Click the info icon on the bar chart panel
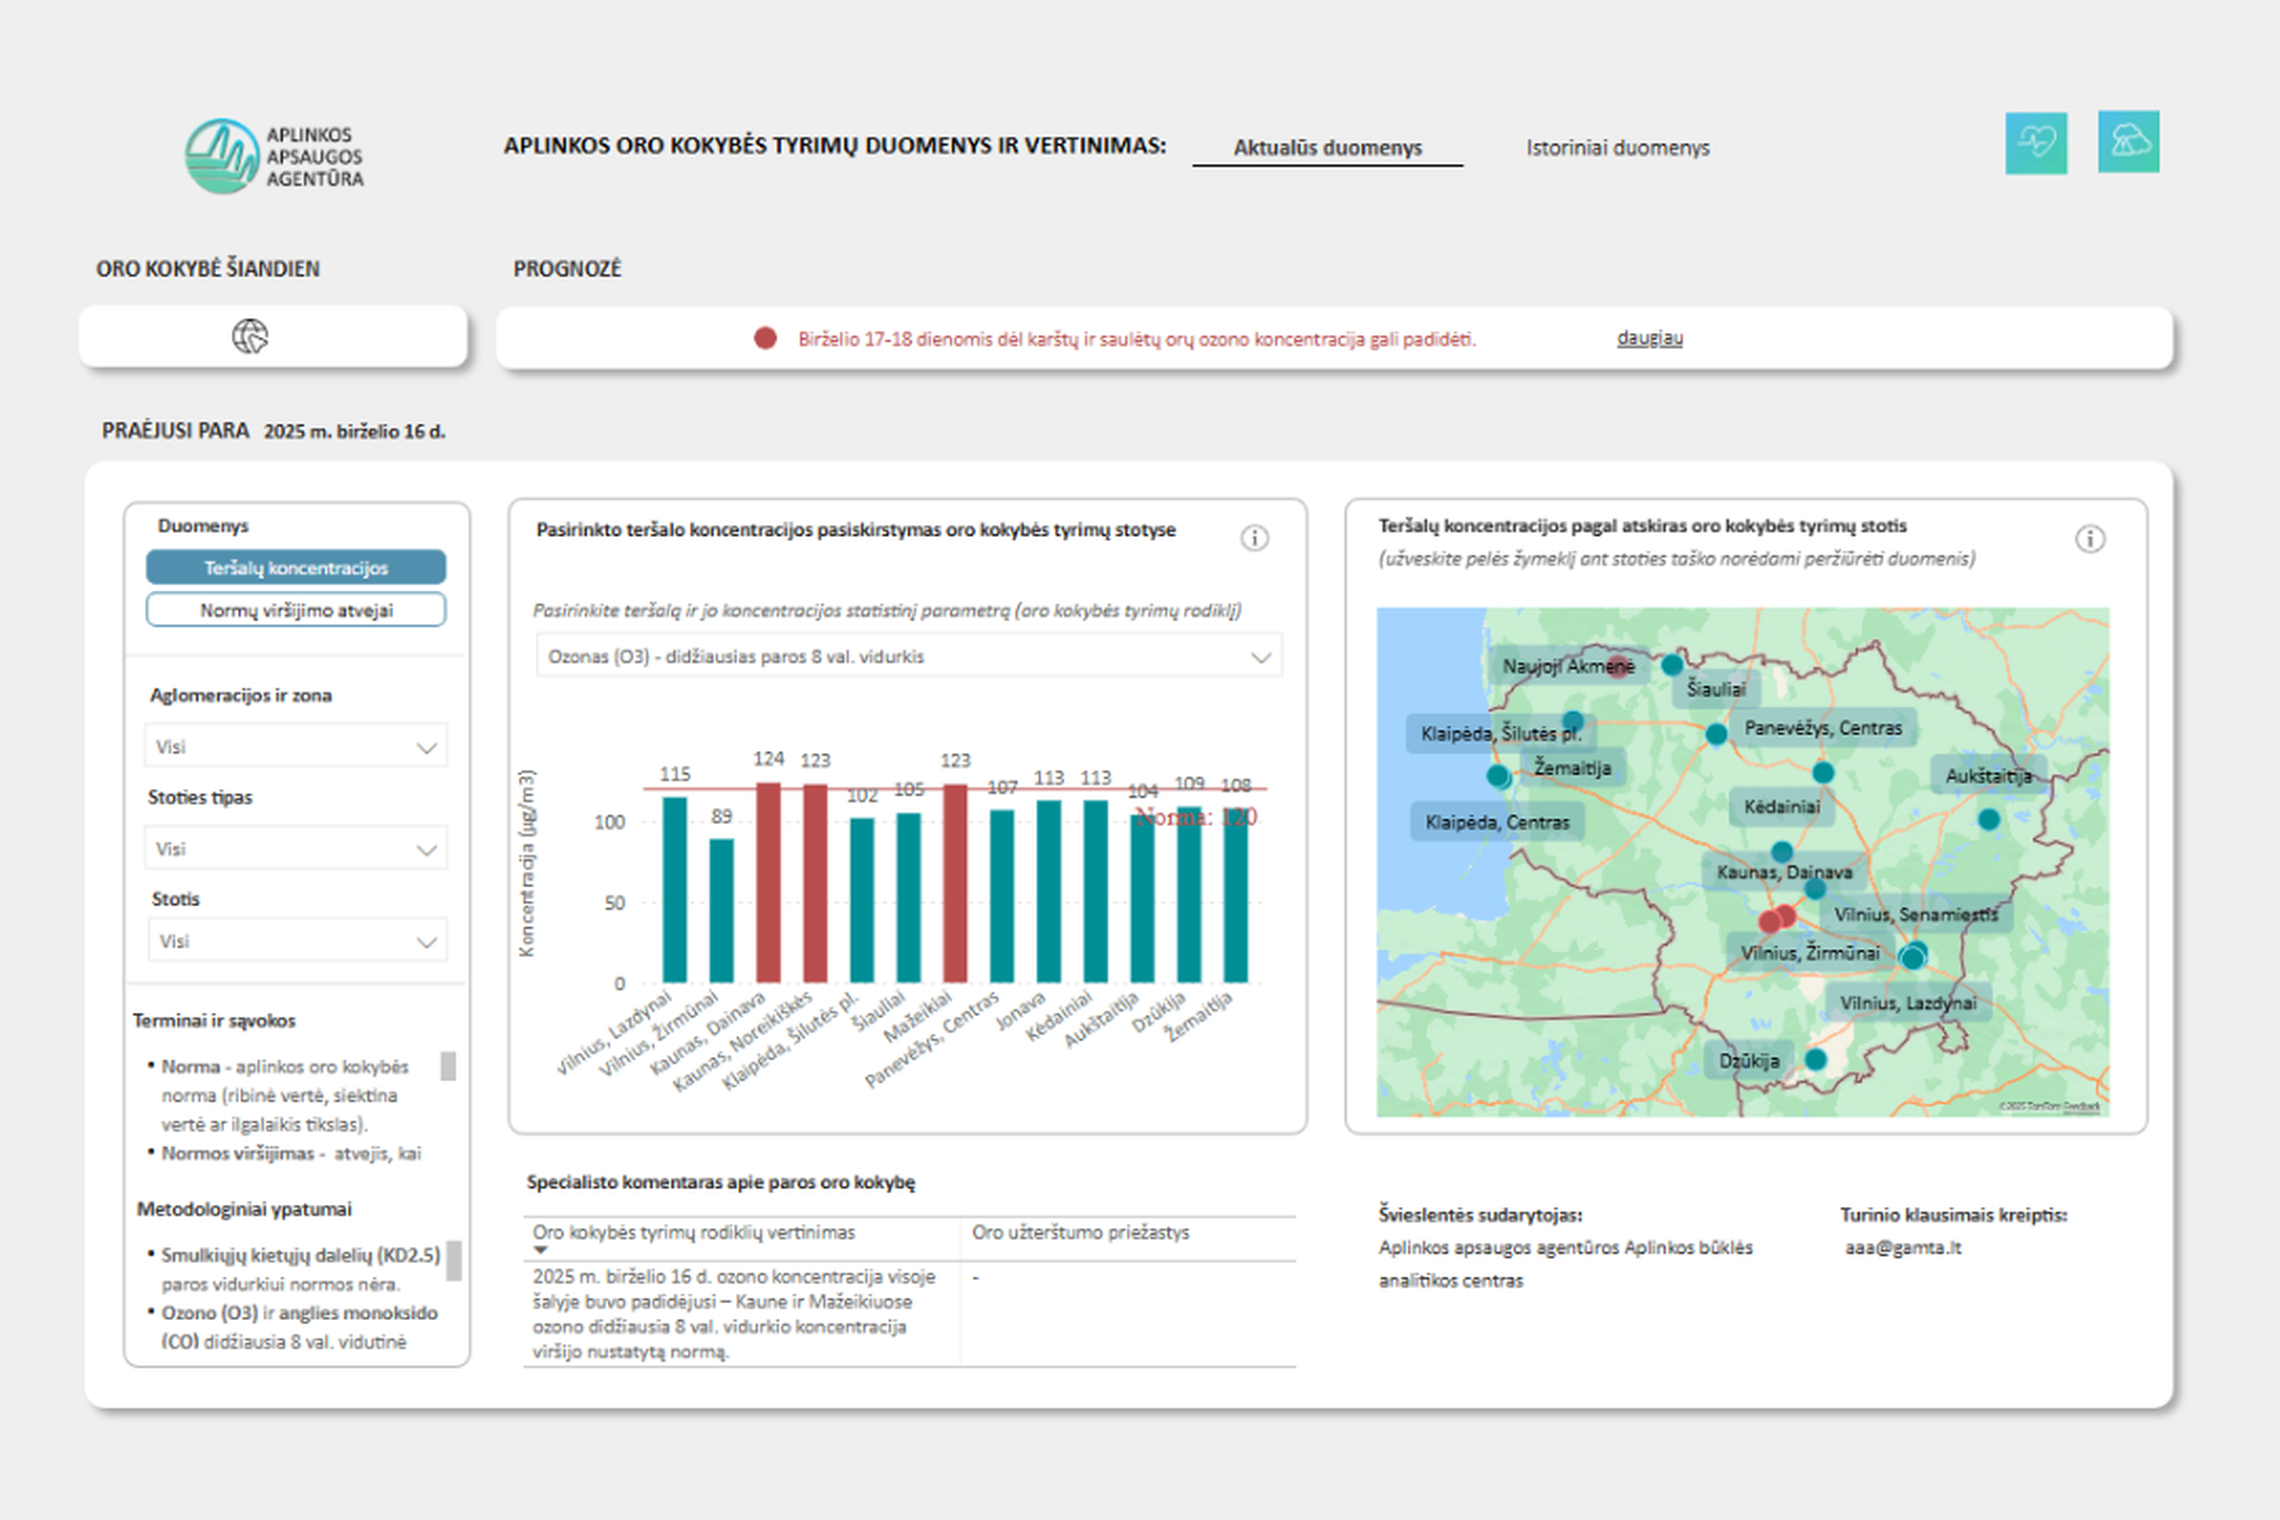This screenshot has width=2280, height=1520. coord(1255,538)
